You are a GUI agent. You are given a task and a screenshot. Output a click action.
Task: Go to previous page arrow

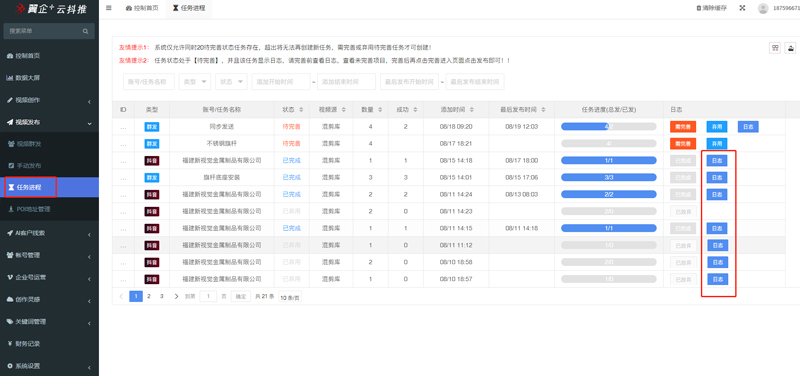click(121, 296)
